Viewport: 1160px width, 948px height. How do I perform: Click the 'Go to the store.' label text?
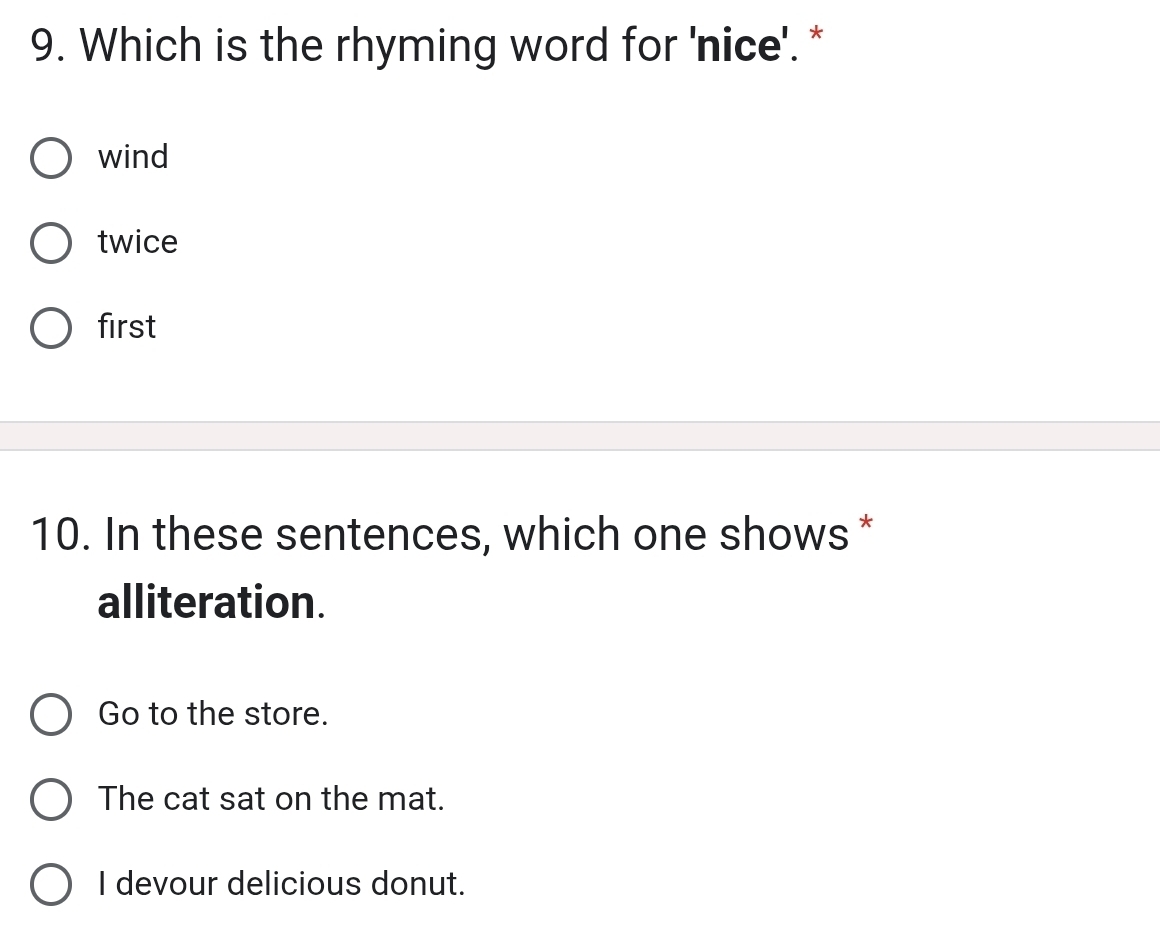click(213, 714)
